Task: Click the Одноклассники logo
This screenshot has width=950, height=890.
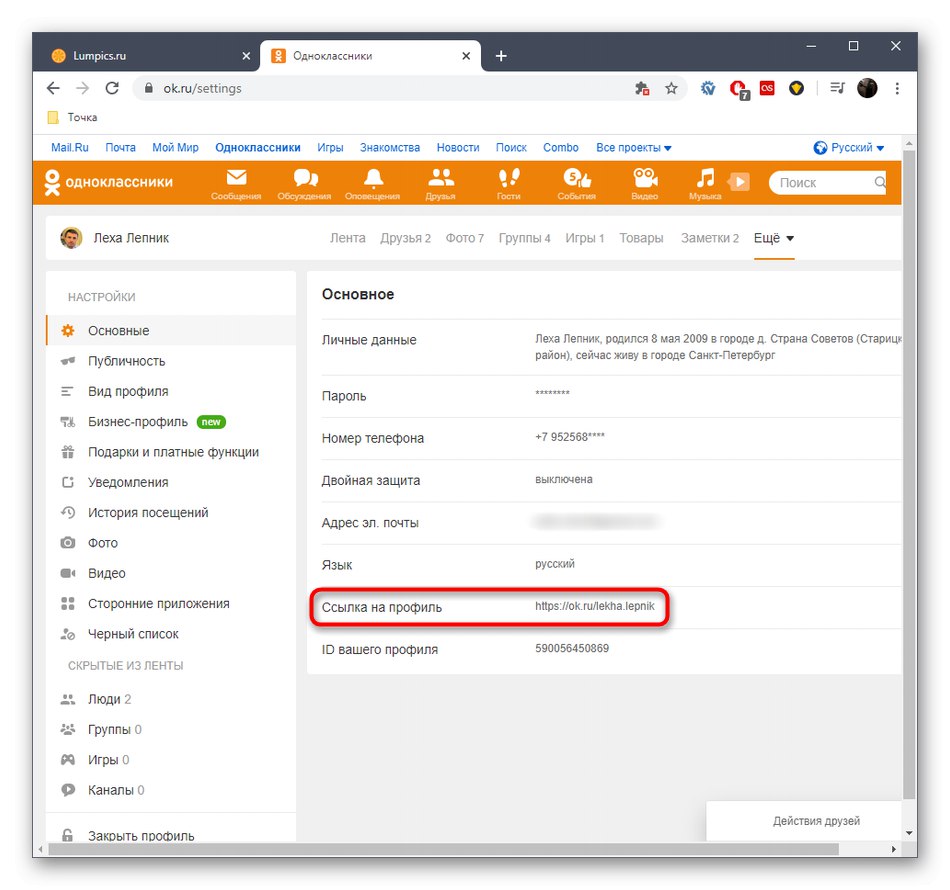Action: click(x=110, y=182)
